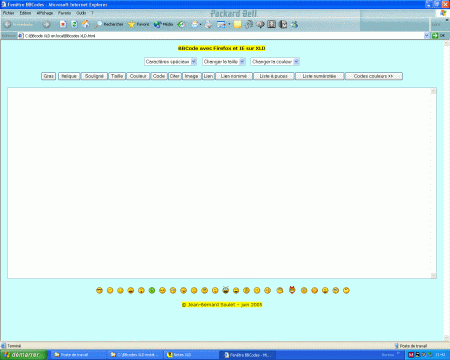450x360 pixels.
Task: Click the Lien button
Action: [x=208, y=76]
